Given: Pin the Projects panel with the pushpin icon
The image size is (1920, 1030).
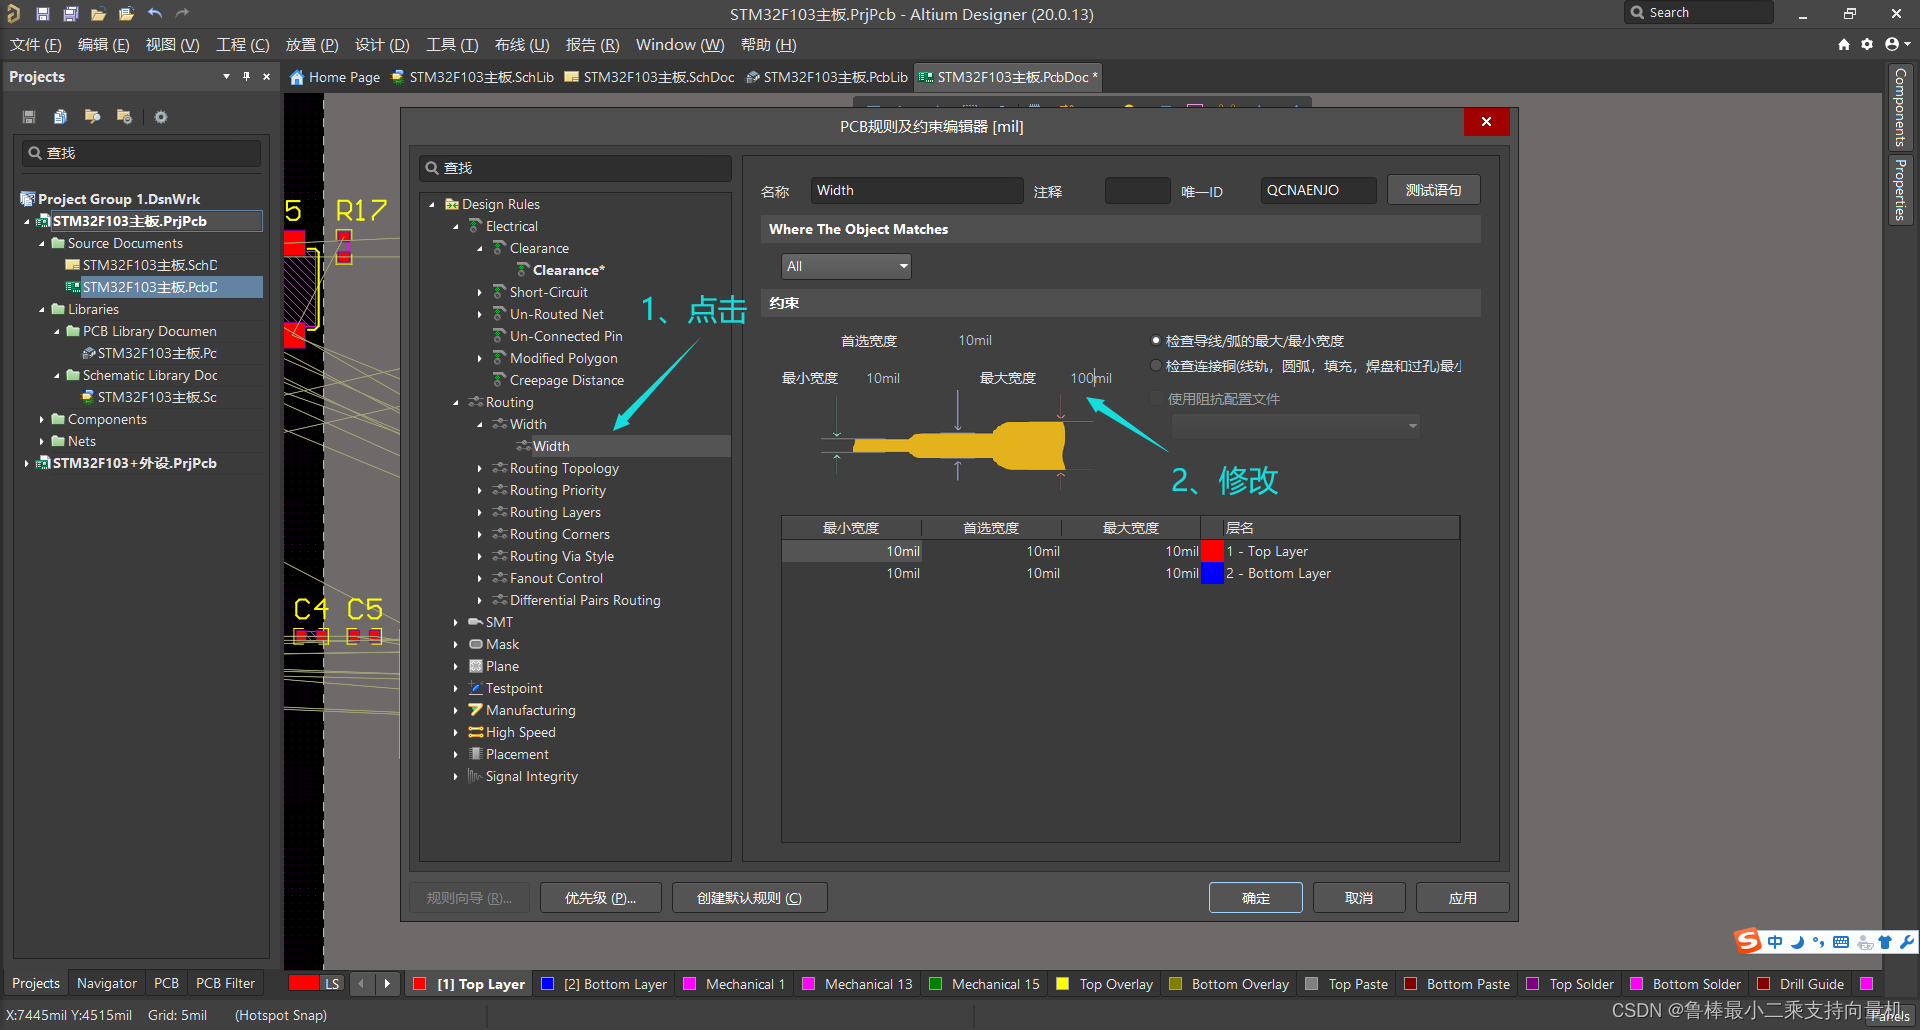Looking at the screenshot, I should (246, 76).
